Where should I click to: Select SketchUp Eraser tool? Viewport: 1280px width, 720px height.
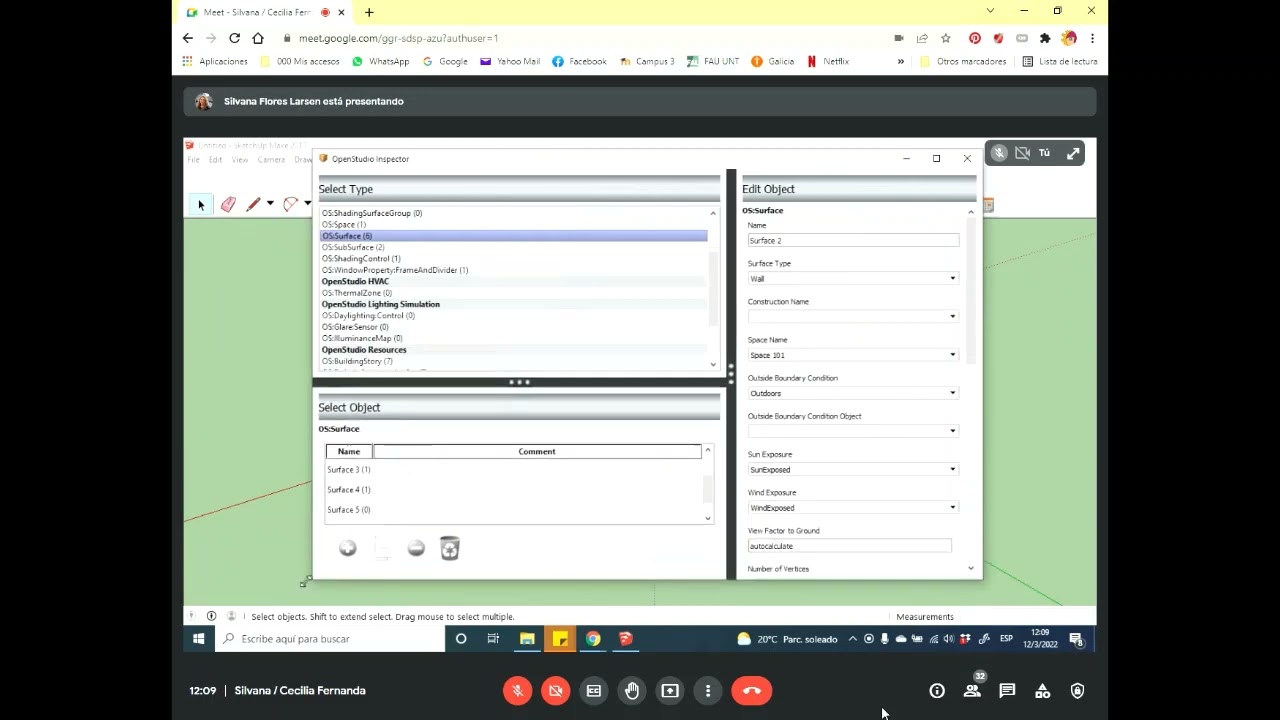[x=228, y=204]
